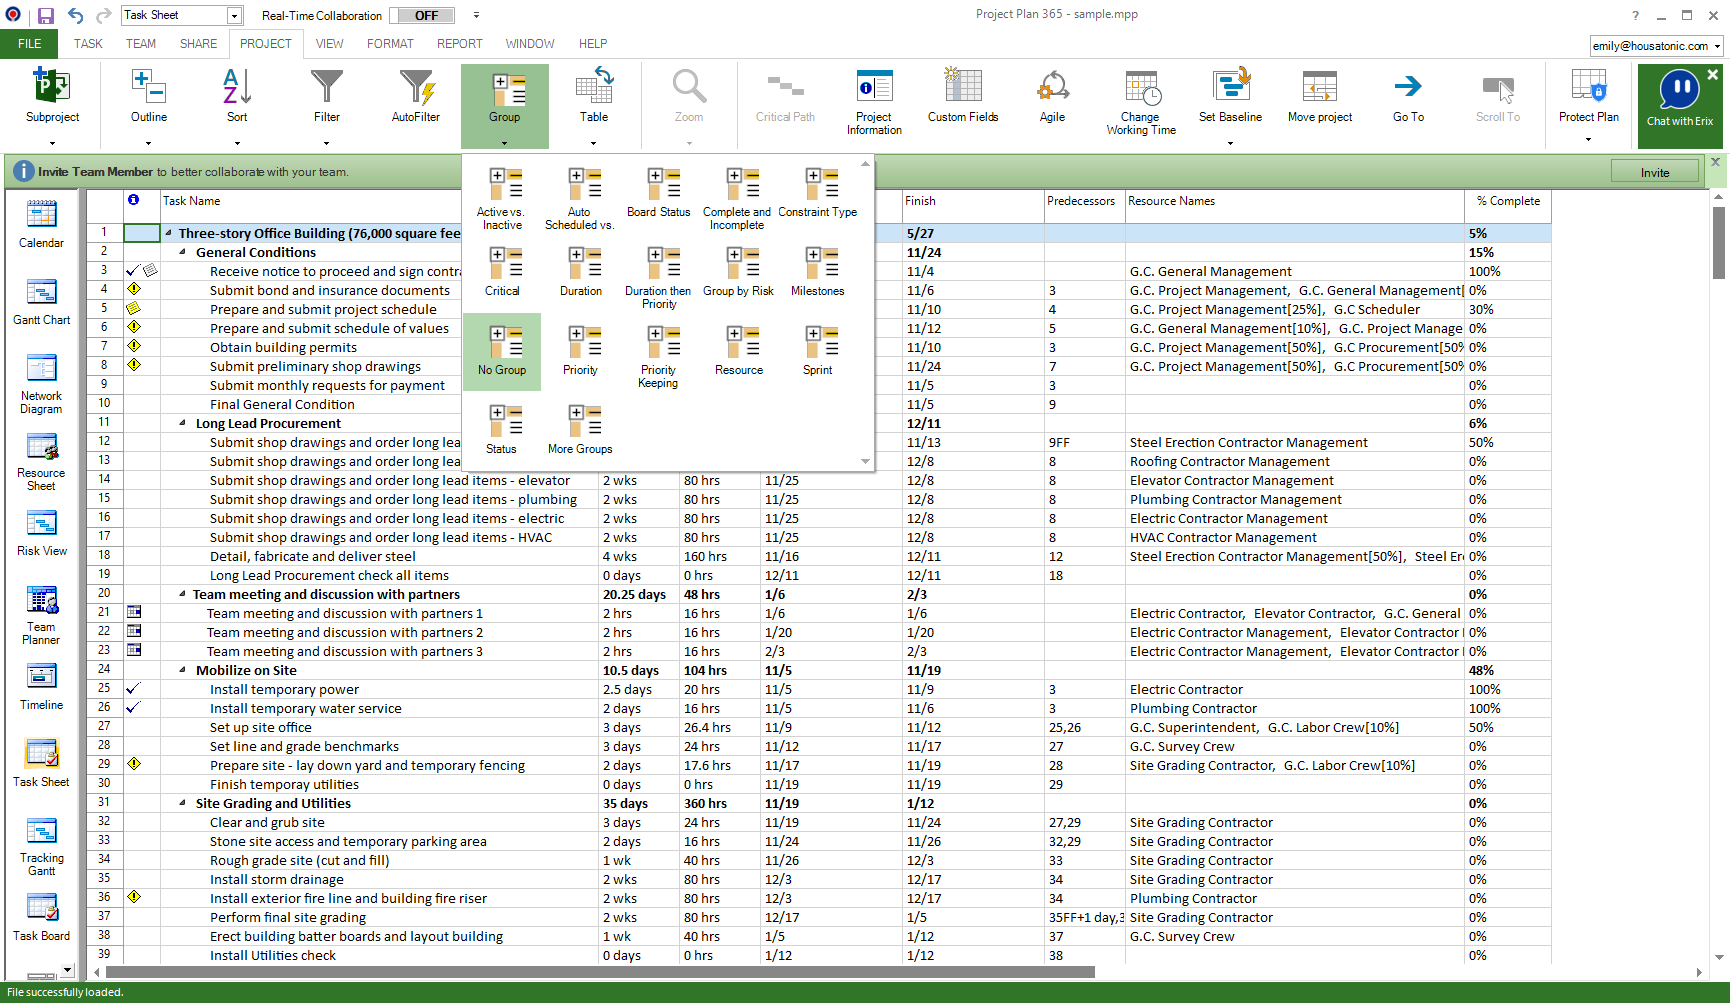Expand the Group button dropdown arrow

click(504, 142)
